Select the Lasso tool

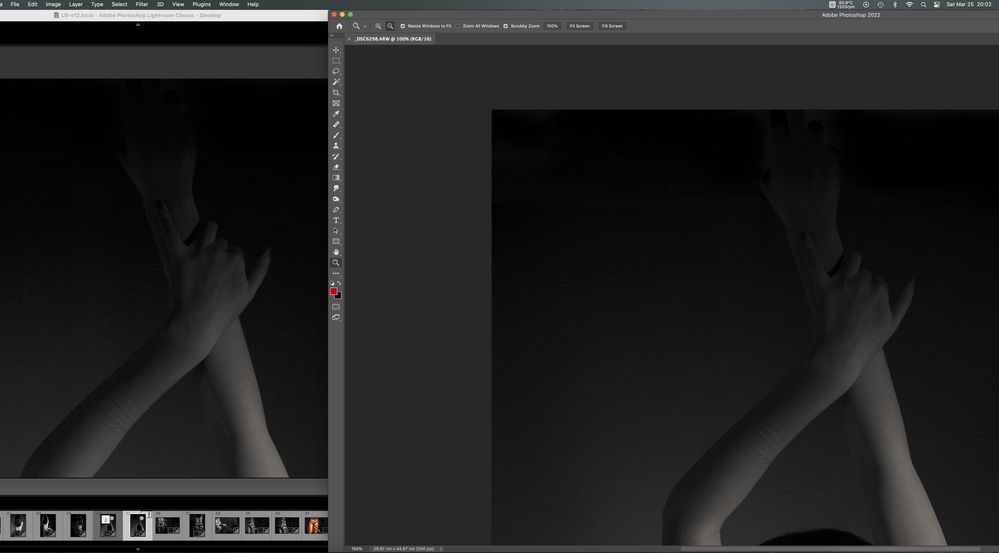point(336,71)
